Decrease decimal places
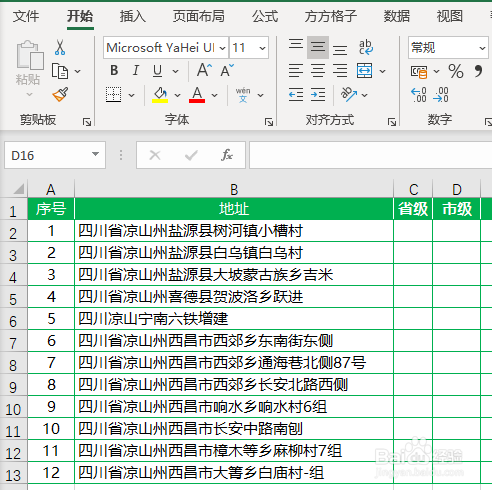492x490 pixels. coord(441,95)
